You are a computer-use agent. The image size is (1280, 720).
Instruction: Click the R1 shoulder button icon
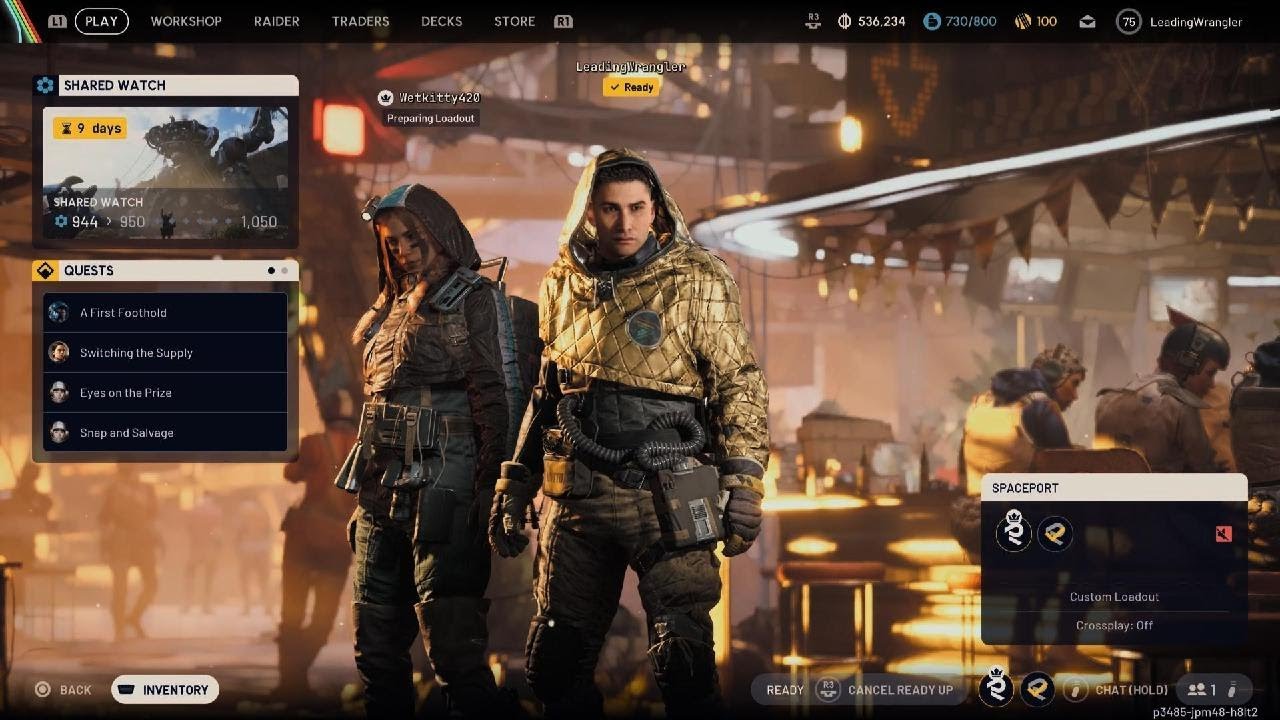pyautogui.click(x=563, y=21)
